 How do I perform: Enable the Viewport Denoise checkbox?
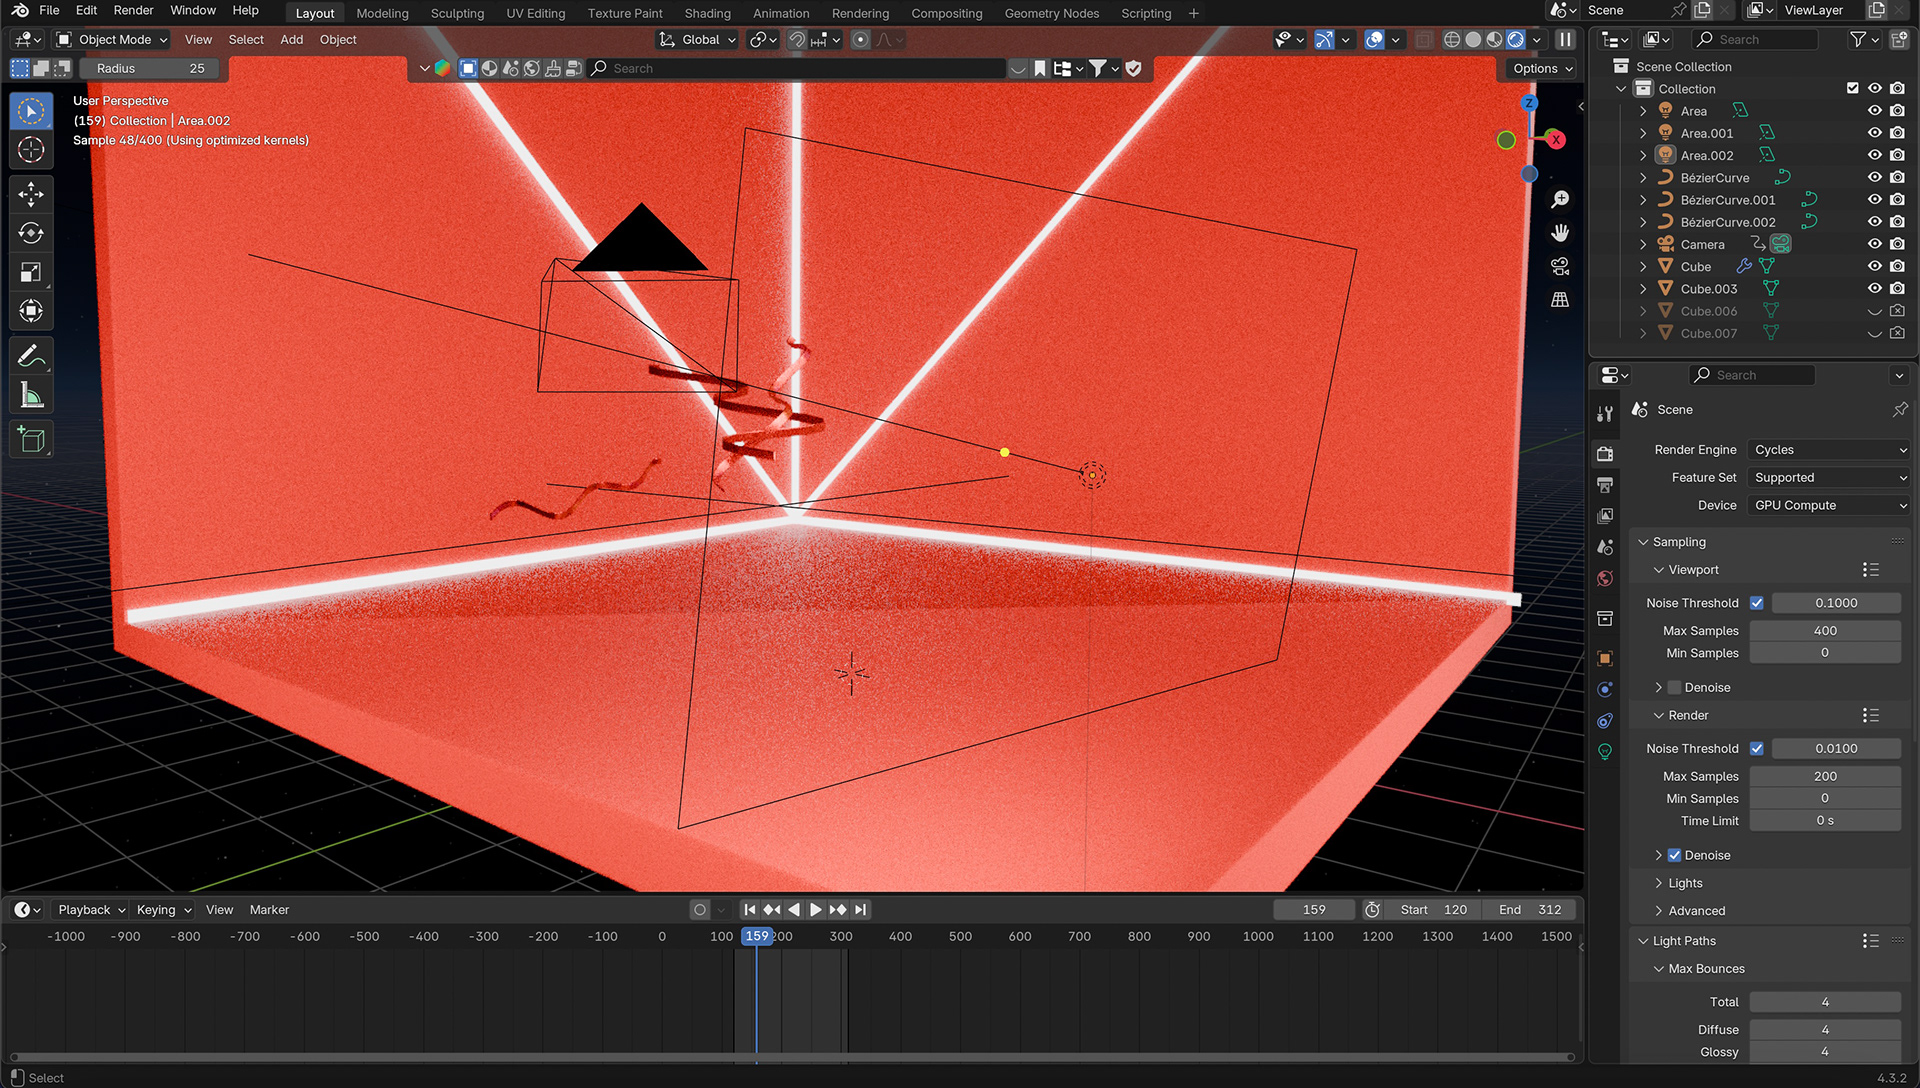pyautogui.click(x=1674, y=688)
